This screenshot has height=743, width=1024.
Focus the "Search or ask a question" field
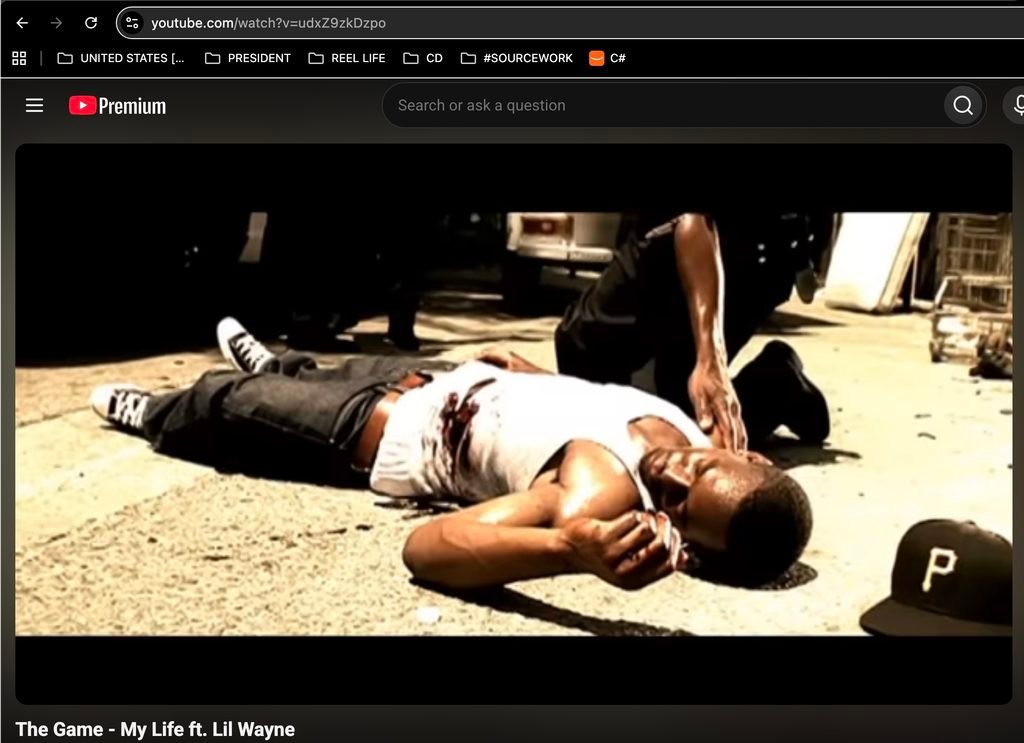point(663,105)
